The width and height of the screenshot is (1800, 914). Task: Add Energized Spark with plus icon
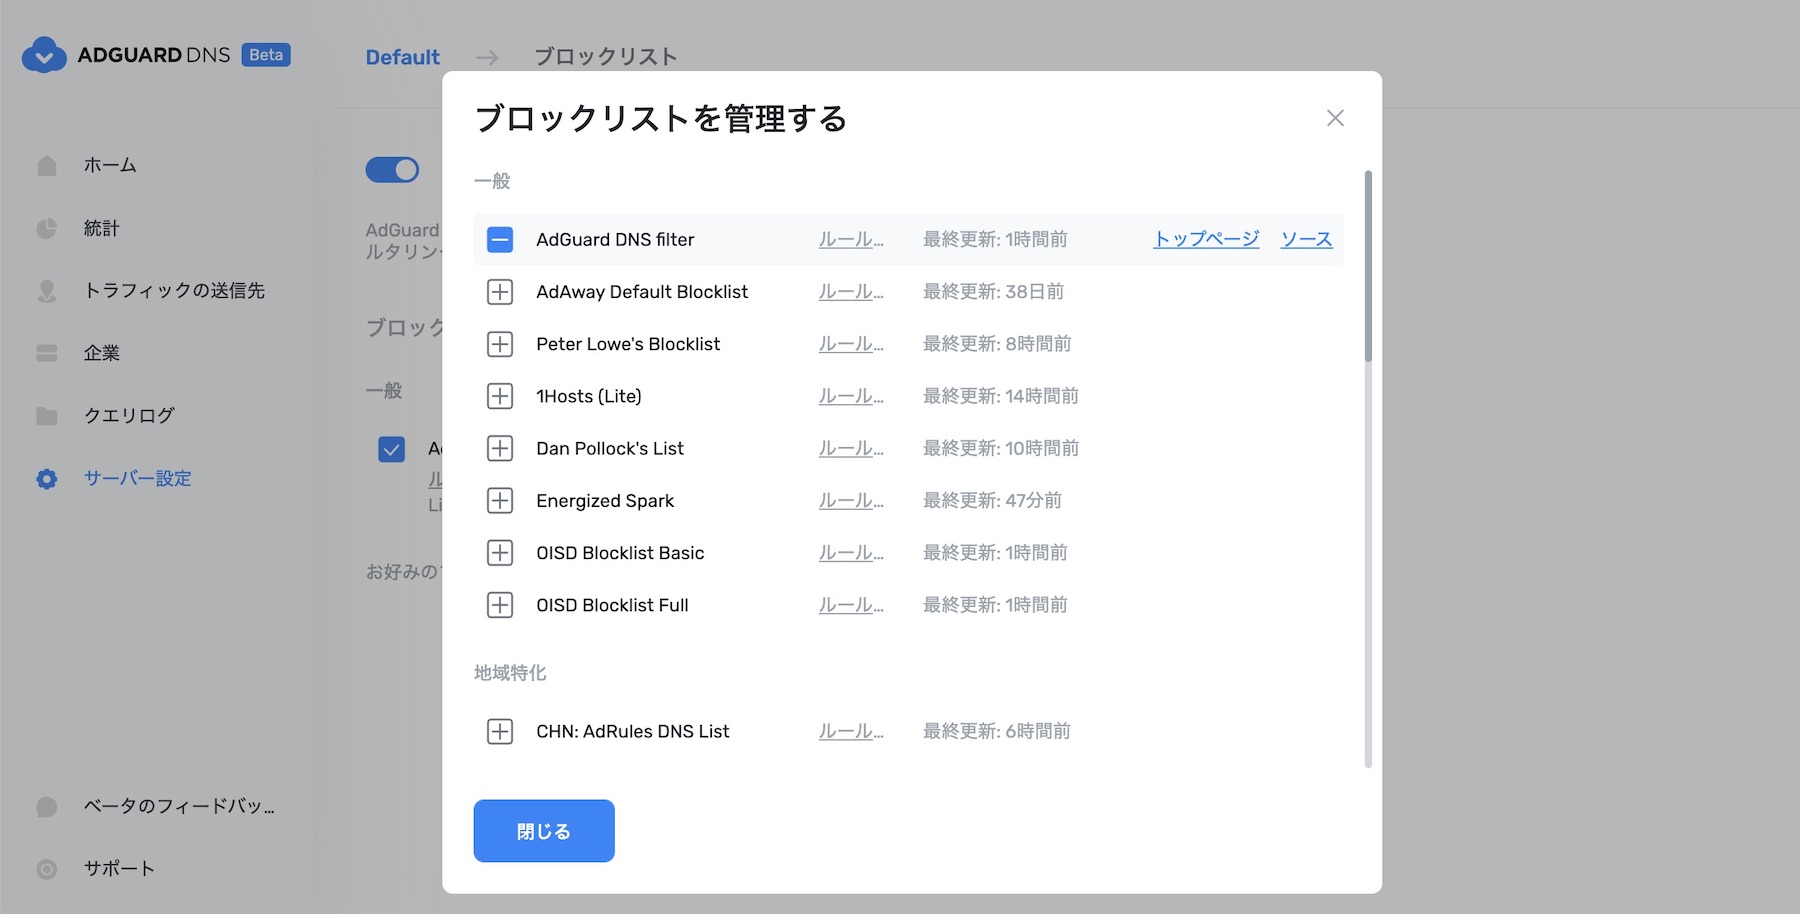(500, 500)
